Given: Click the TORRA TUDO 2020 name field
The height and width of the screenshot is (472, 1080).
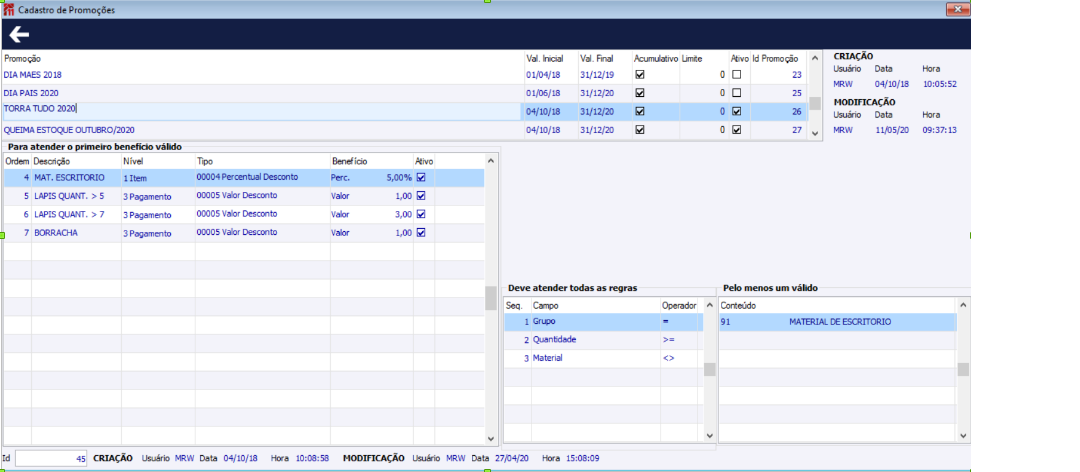Looking at the screenshot, I should pyautogui.click(x=262, y=111).
